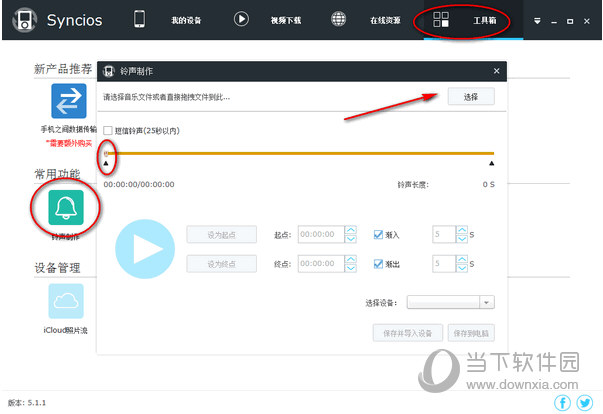
Task: Click the 起点 time input field
Action: click(x=321, y=234)
